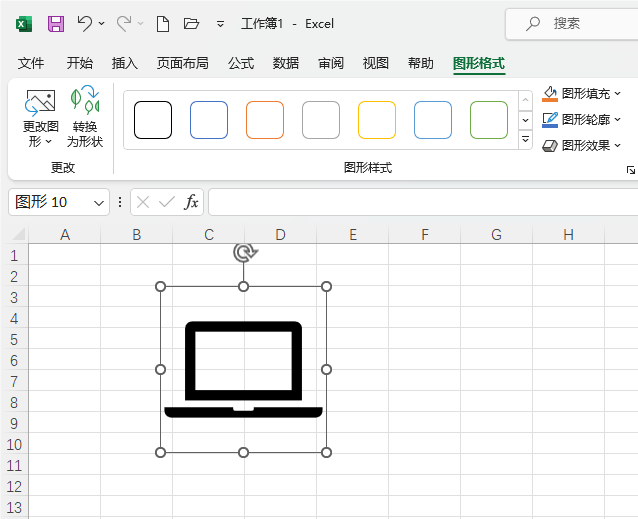Switch to the 插入 (Insert) tab
This screenshot has width=638, height=519.
click(x=125, y=63)
